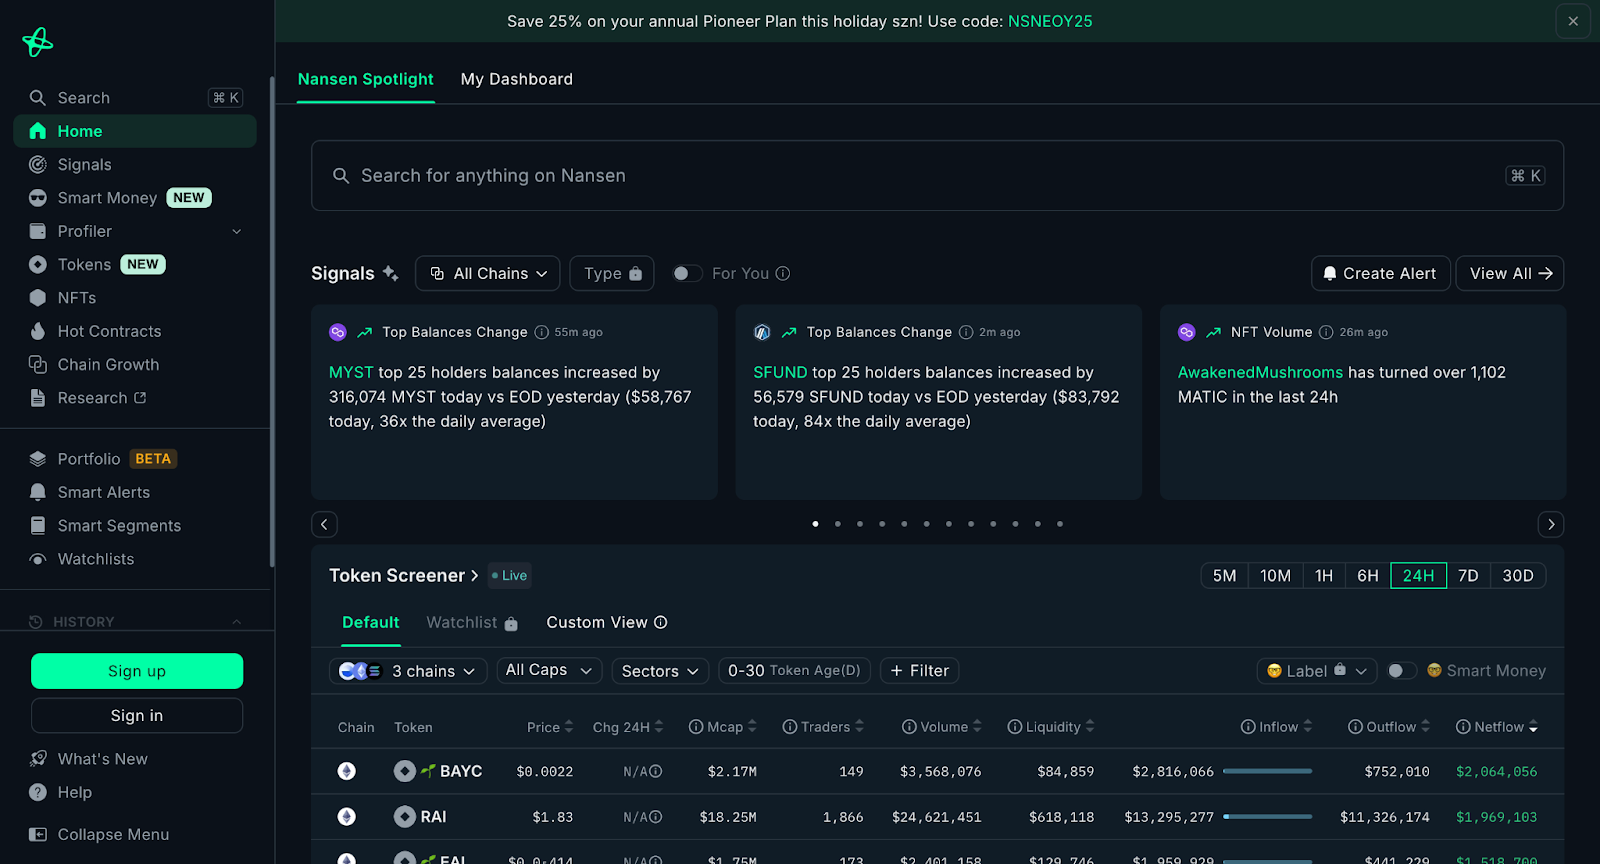The width and height of the screenshot is (1600, 864).
Task: Go to Home in the sidebar
Action: [x=135, y=131]
